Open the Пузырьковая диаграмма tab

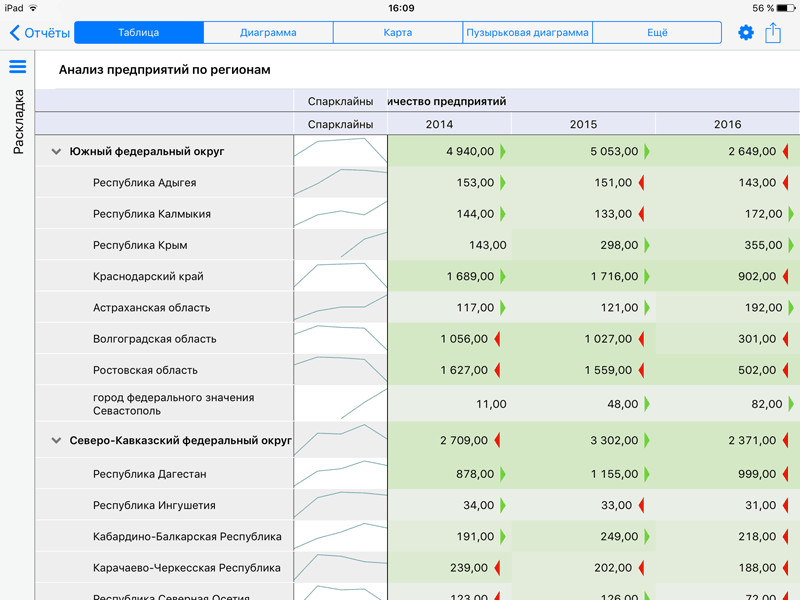click(x=527, y=33)
